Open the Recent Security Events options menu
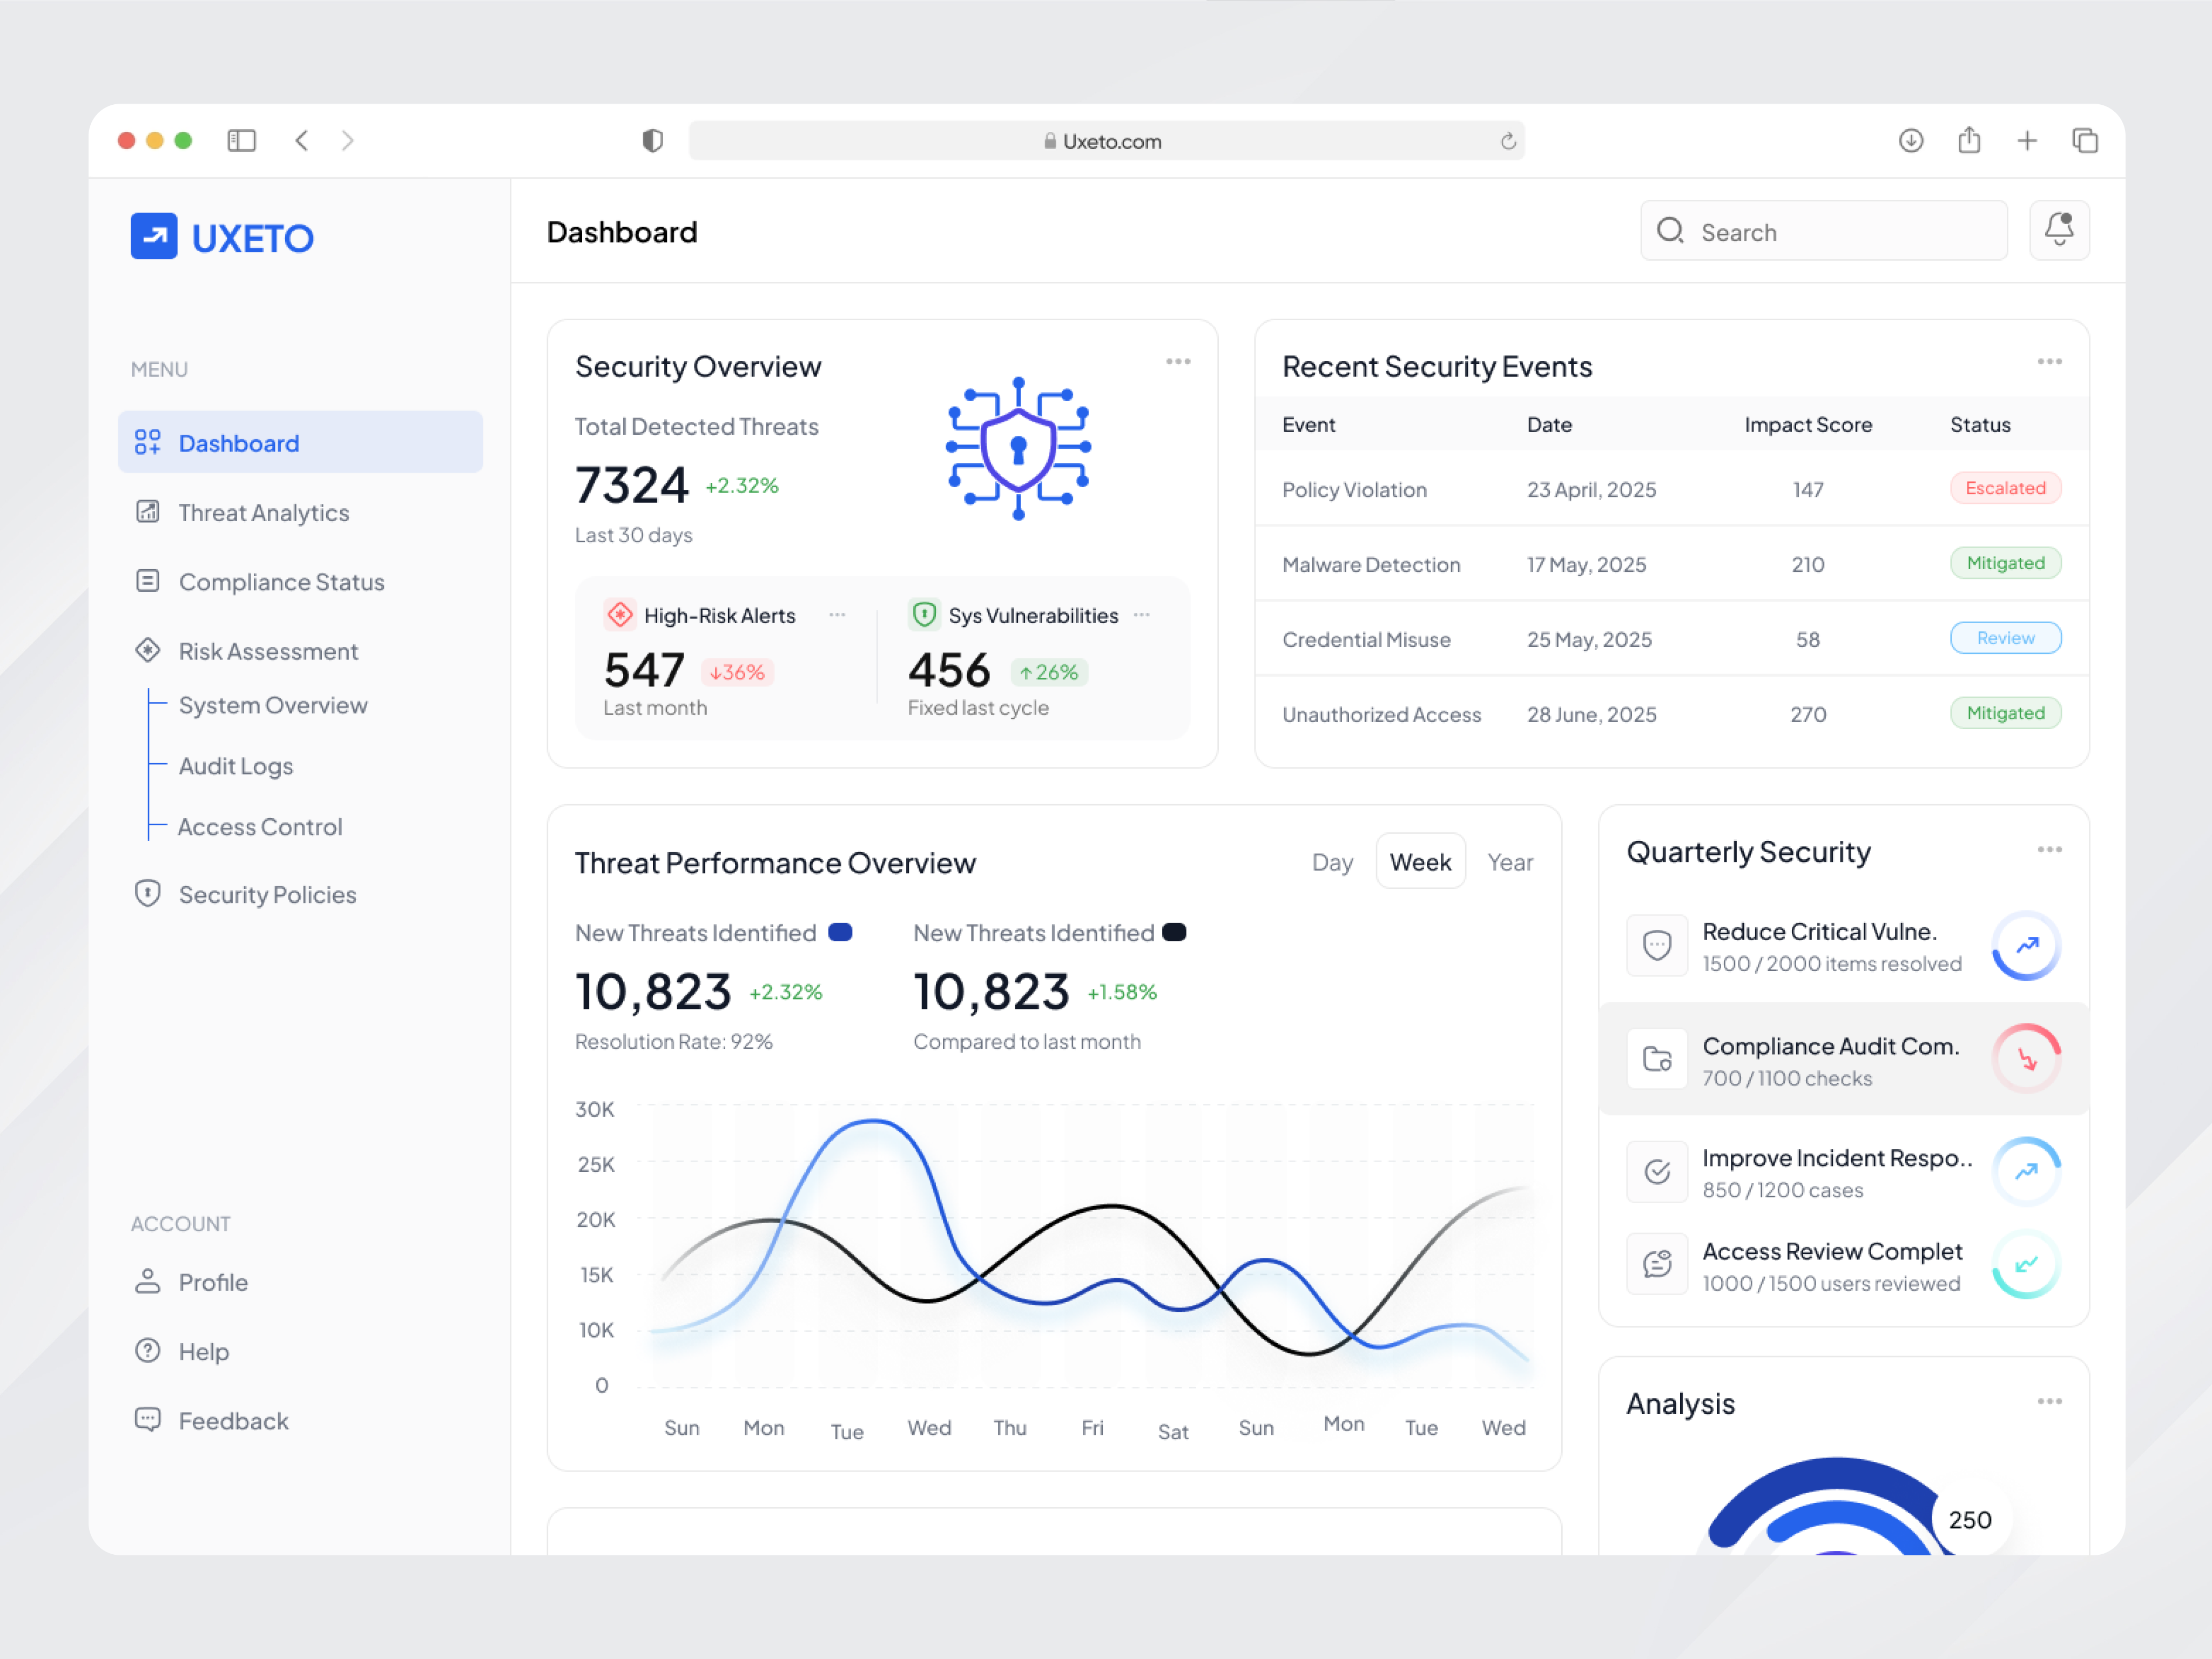The image size is (2212, 1659). point(2049,361)
